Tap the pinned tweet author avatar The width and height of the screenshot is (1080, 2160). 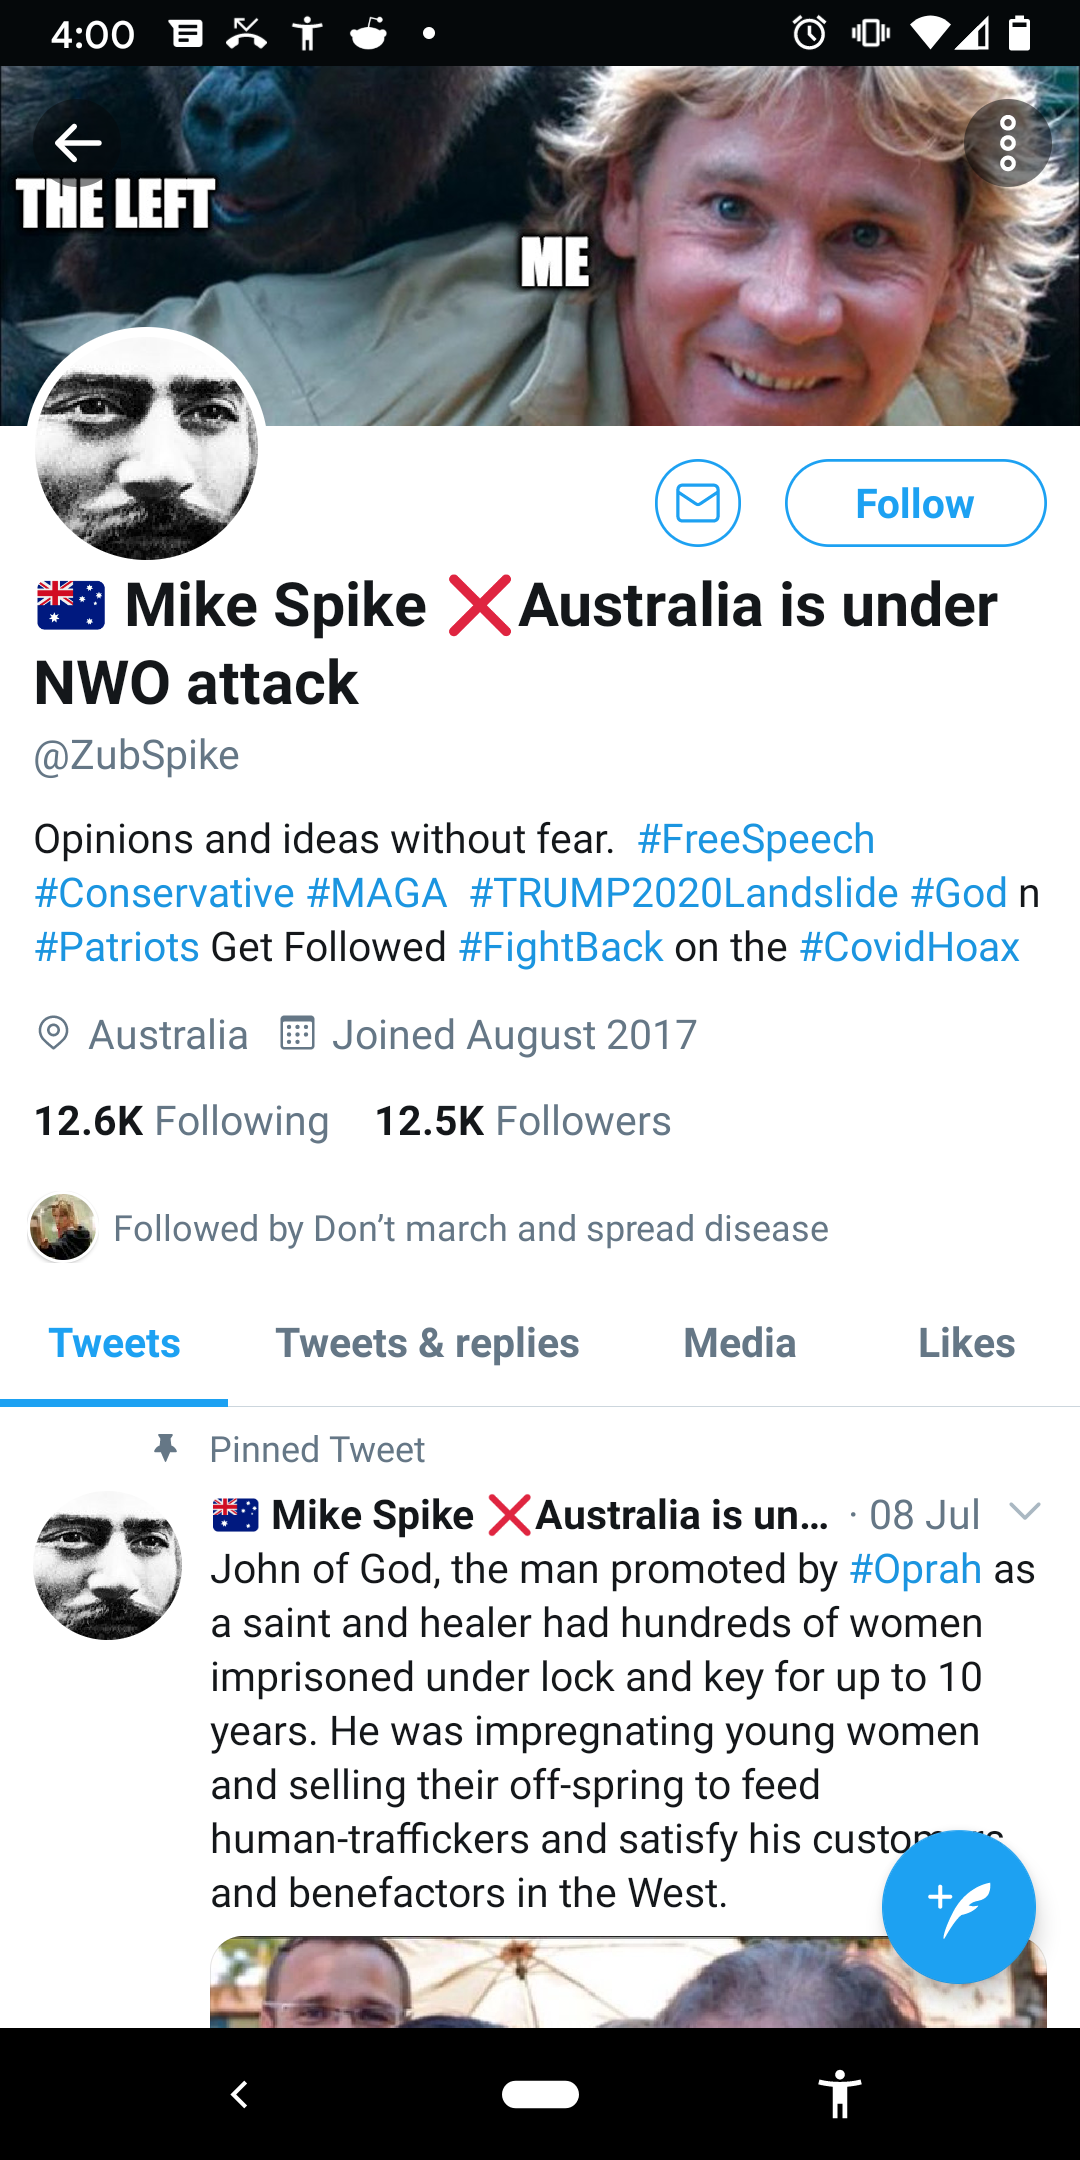click(108, 1565)
